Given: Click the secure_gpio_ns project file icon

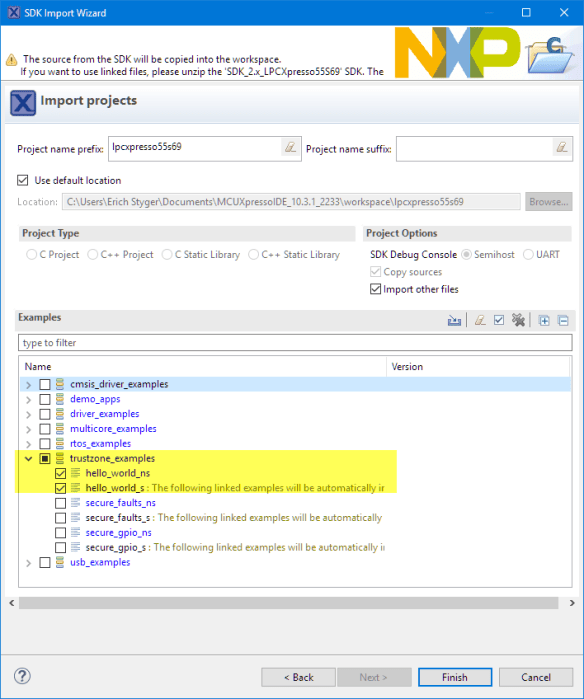Looking at the screenshot, I should tap(76, 533).
